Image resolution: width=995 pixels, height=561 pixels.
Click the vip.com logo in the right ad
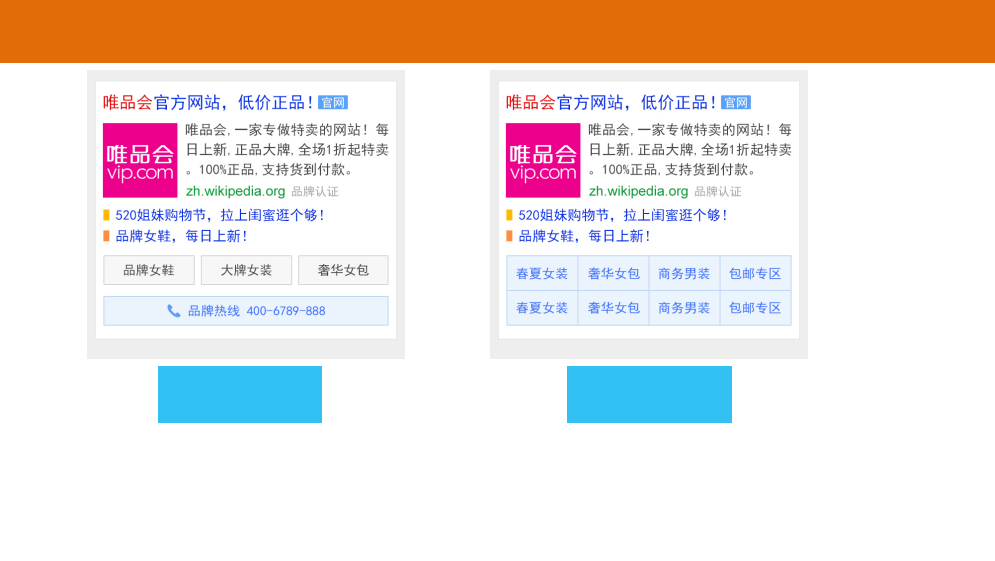(x=543, y=160)
